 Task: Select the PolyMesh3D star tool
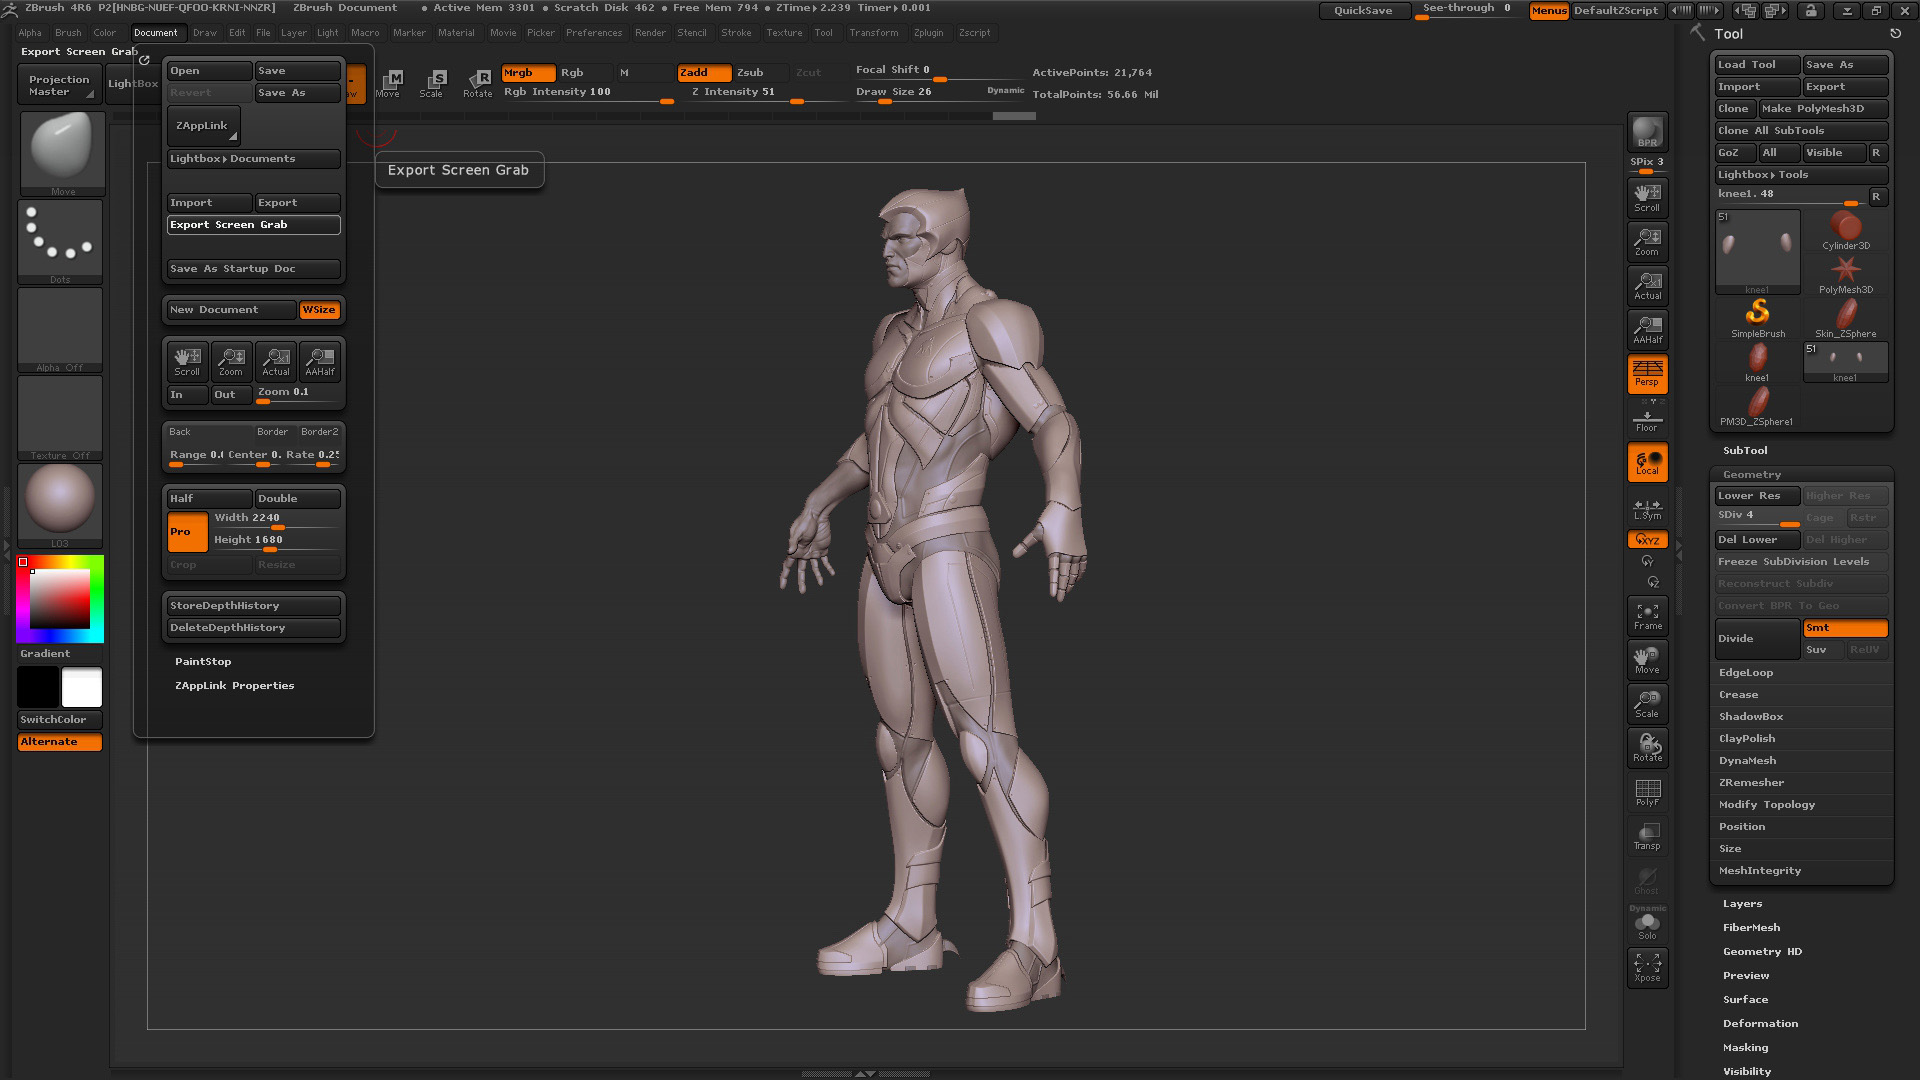point(1846,274)
